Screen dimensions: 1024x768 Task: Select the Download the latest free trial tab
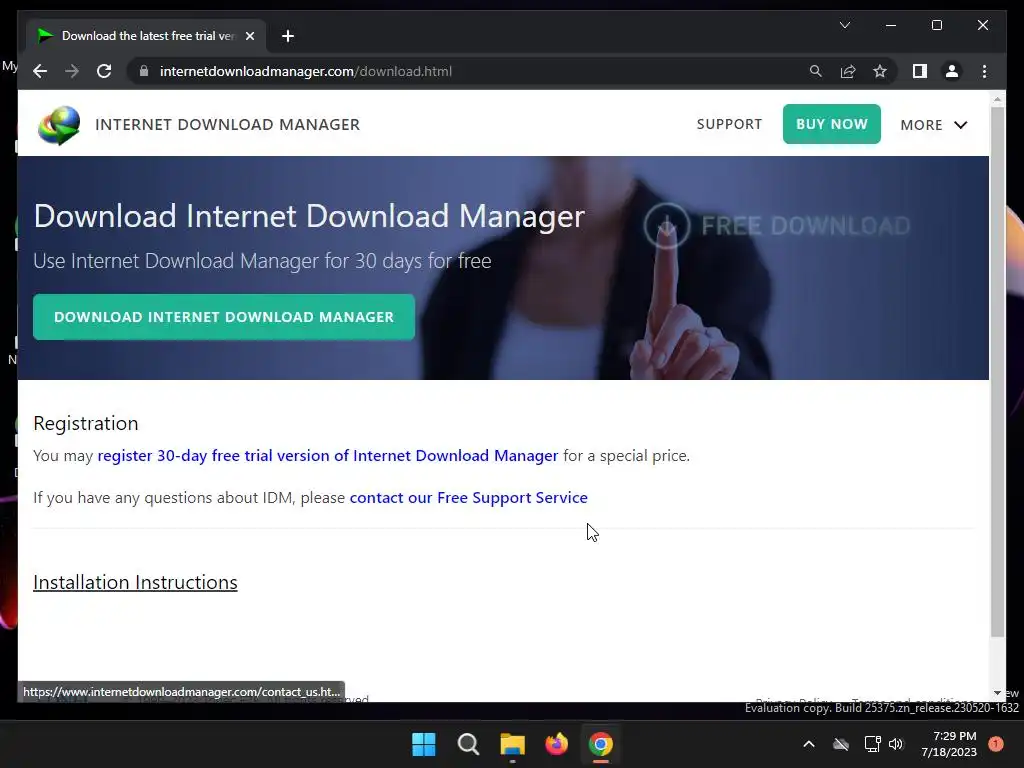coord(147,36)
